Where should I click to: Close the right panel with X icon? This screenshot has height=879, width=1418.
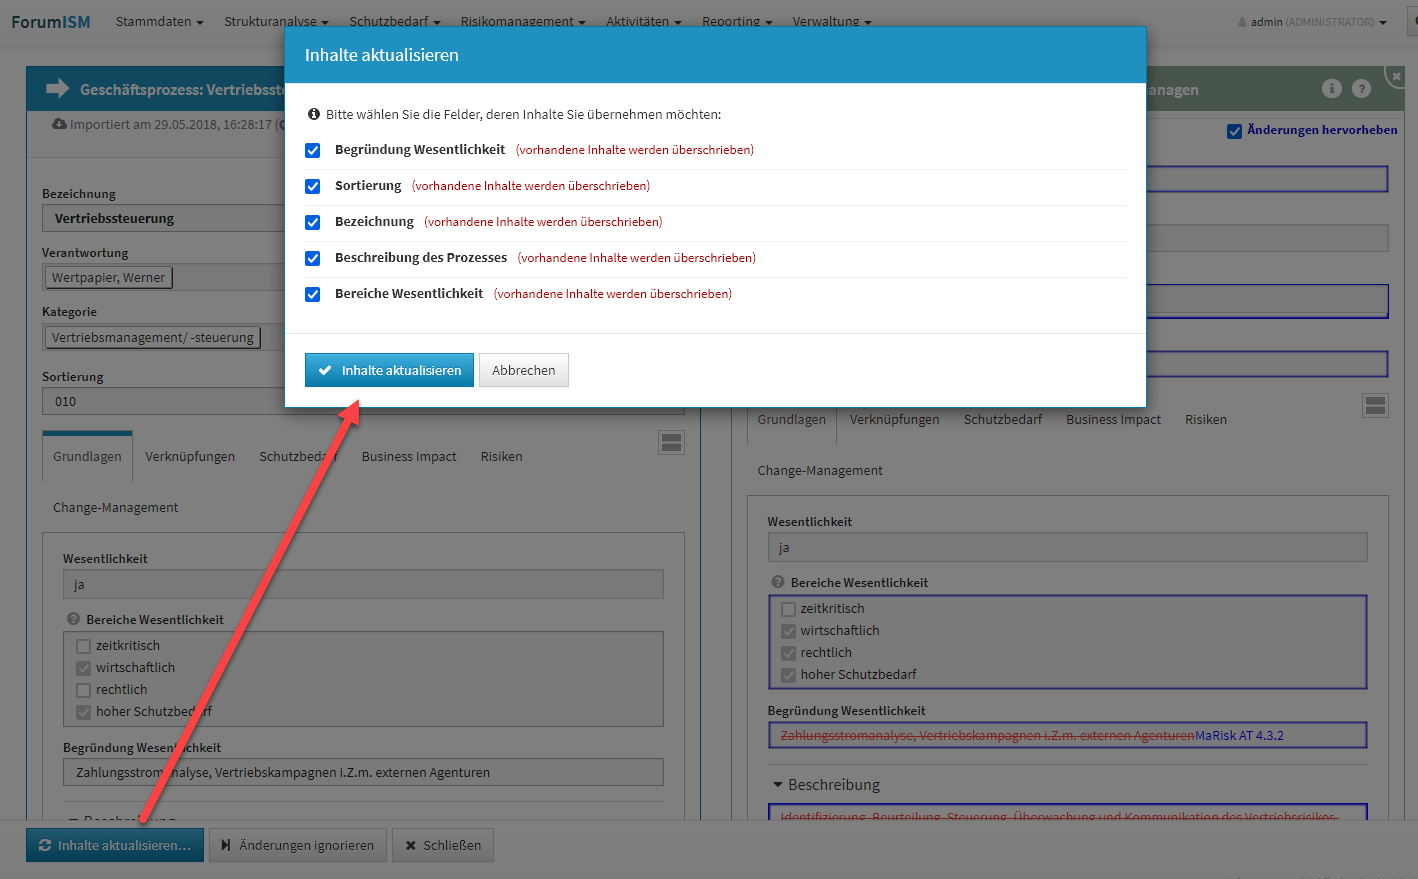[x=1397, y=76]
